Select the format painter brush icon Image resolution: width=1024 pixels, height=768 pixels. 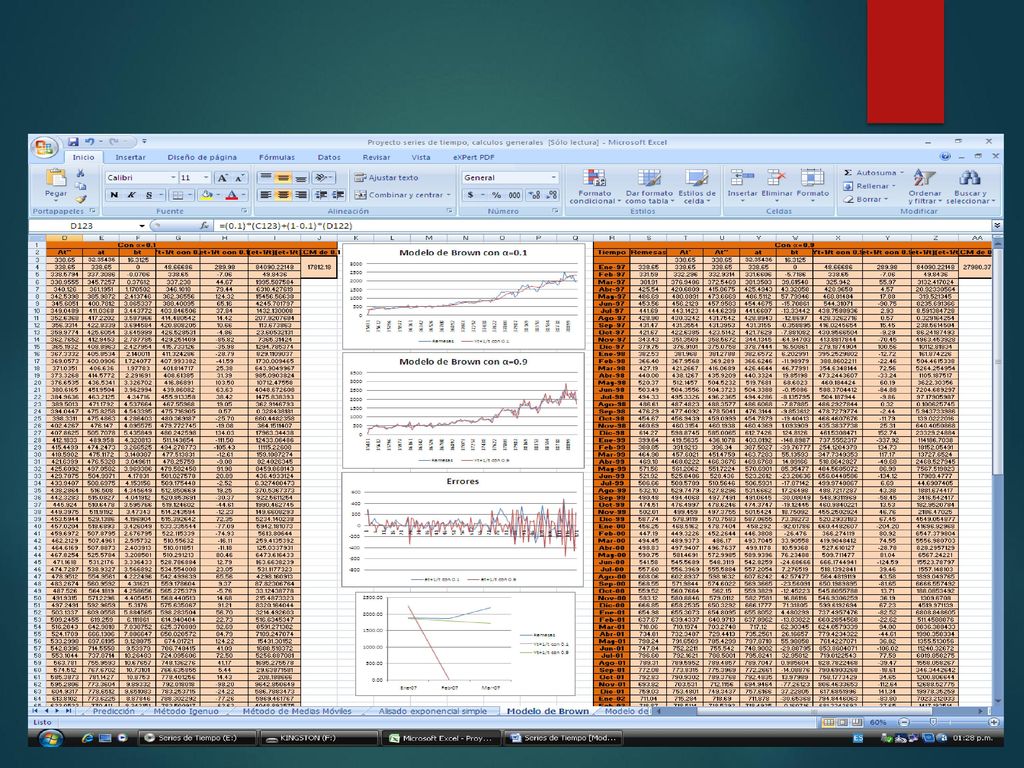pyautogui.click(x=81, y=200)
